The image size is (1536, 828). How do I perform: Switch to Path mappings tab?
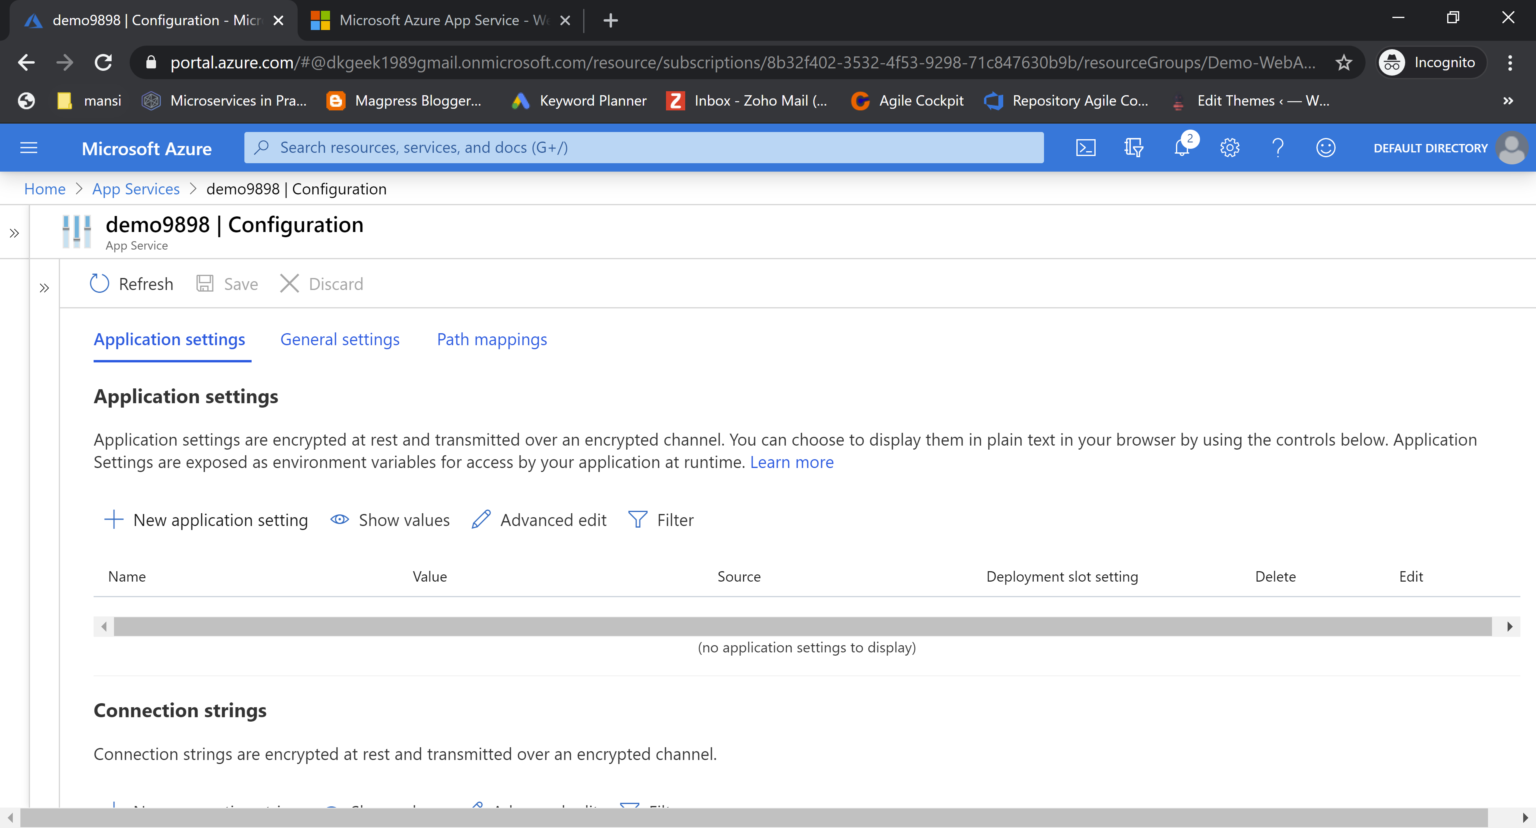coord(491,340)
